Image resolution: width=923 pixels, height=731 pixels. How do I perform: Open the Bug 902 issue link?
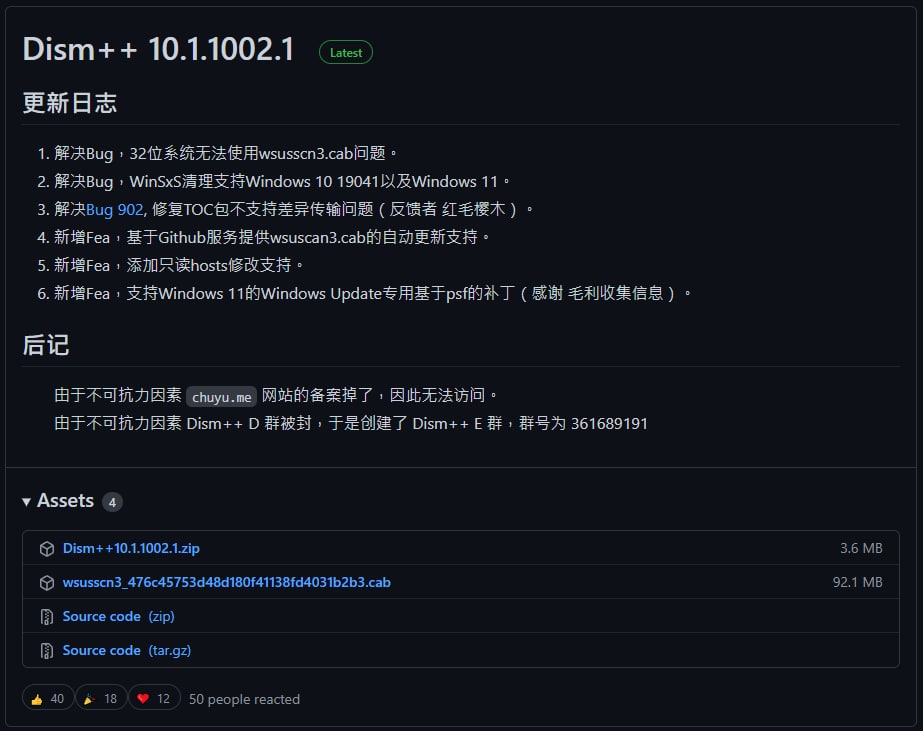(x=114, y=209)
